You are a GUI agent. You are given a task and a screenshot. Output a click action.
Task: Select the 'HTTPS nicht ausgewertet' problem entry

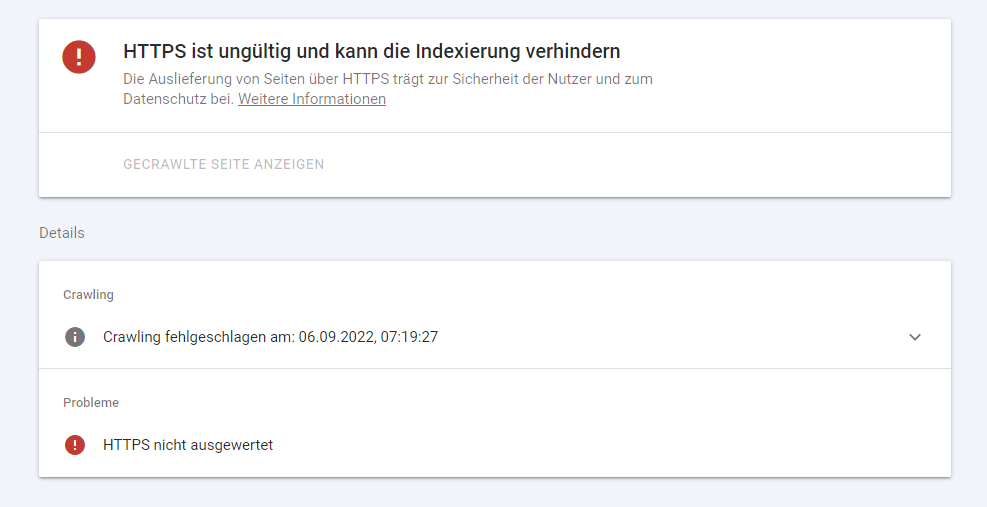click(x=188, y=445)
